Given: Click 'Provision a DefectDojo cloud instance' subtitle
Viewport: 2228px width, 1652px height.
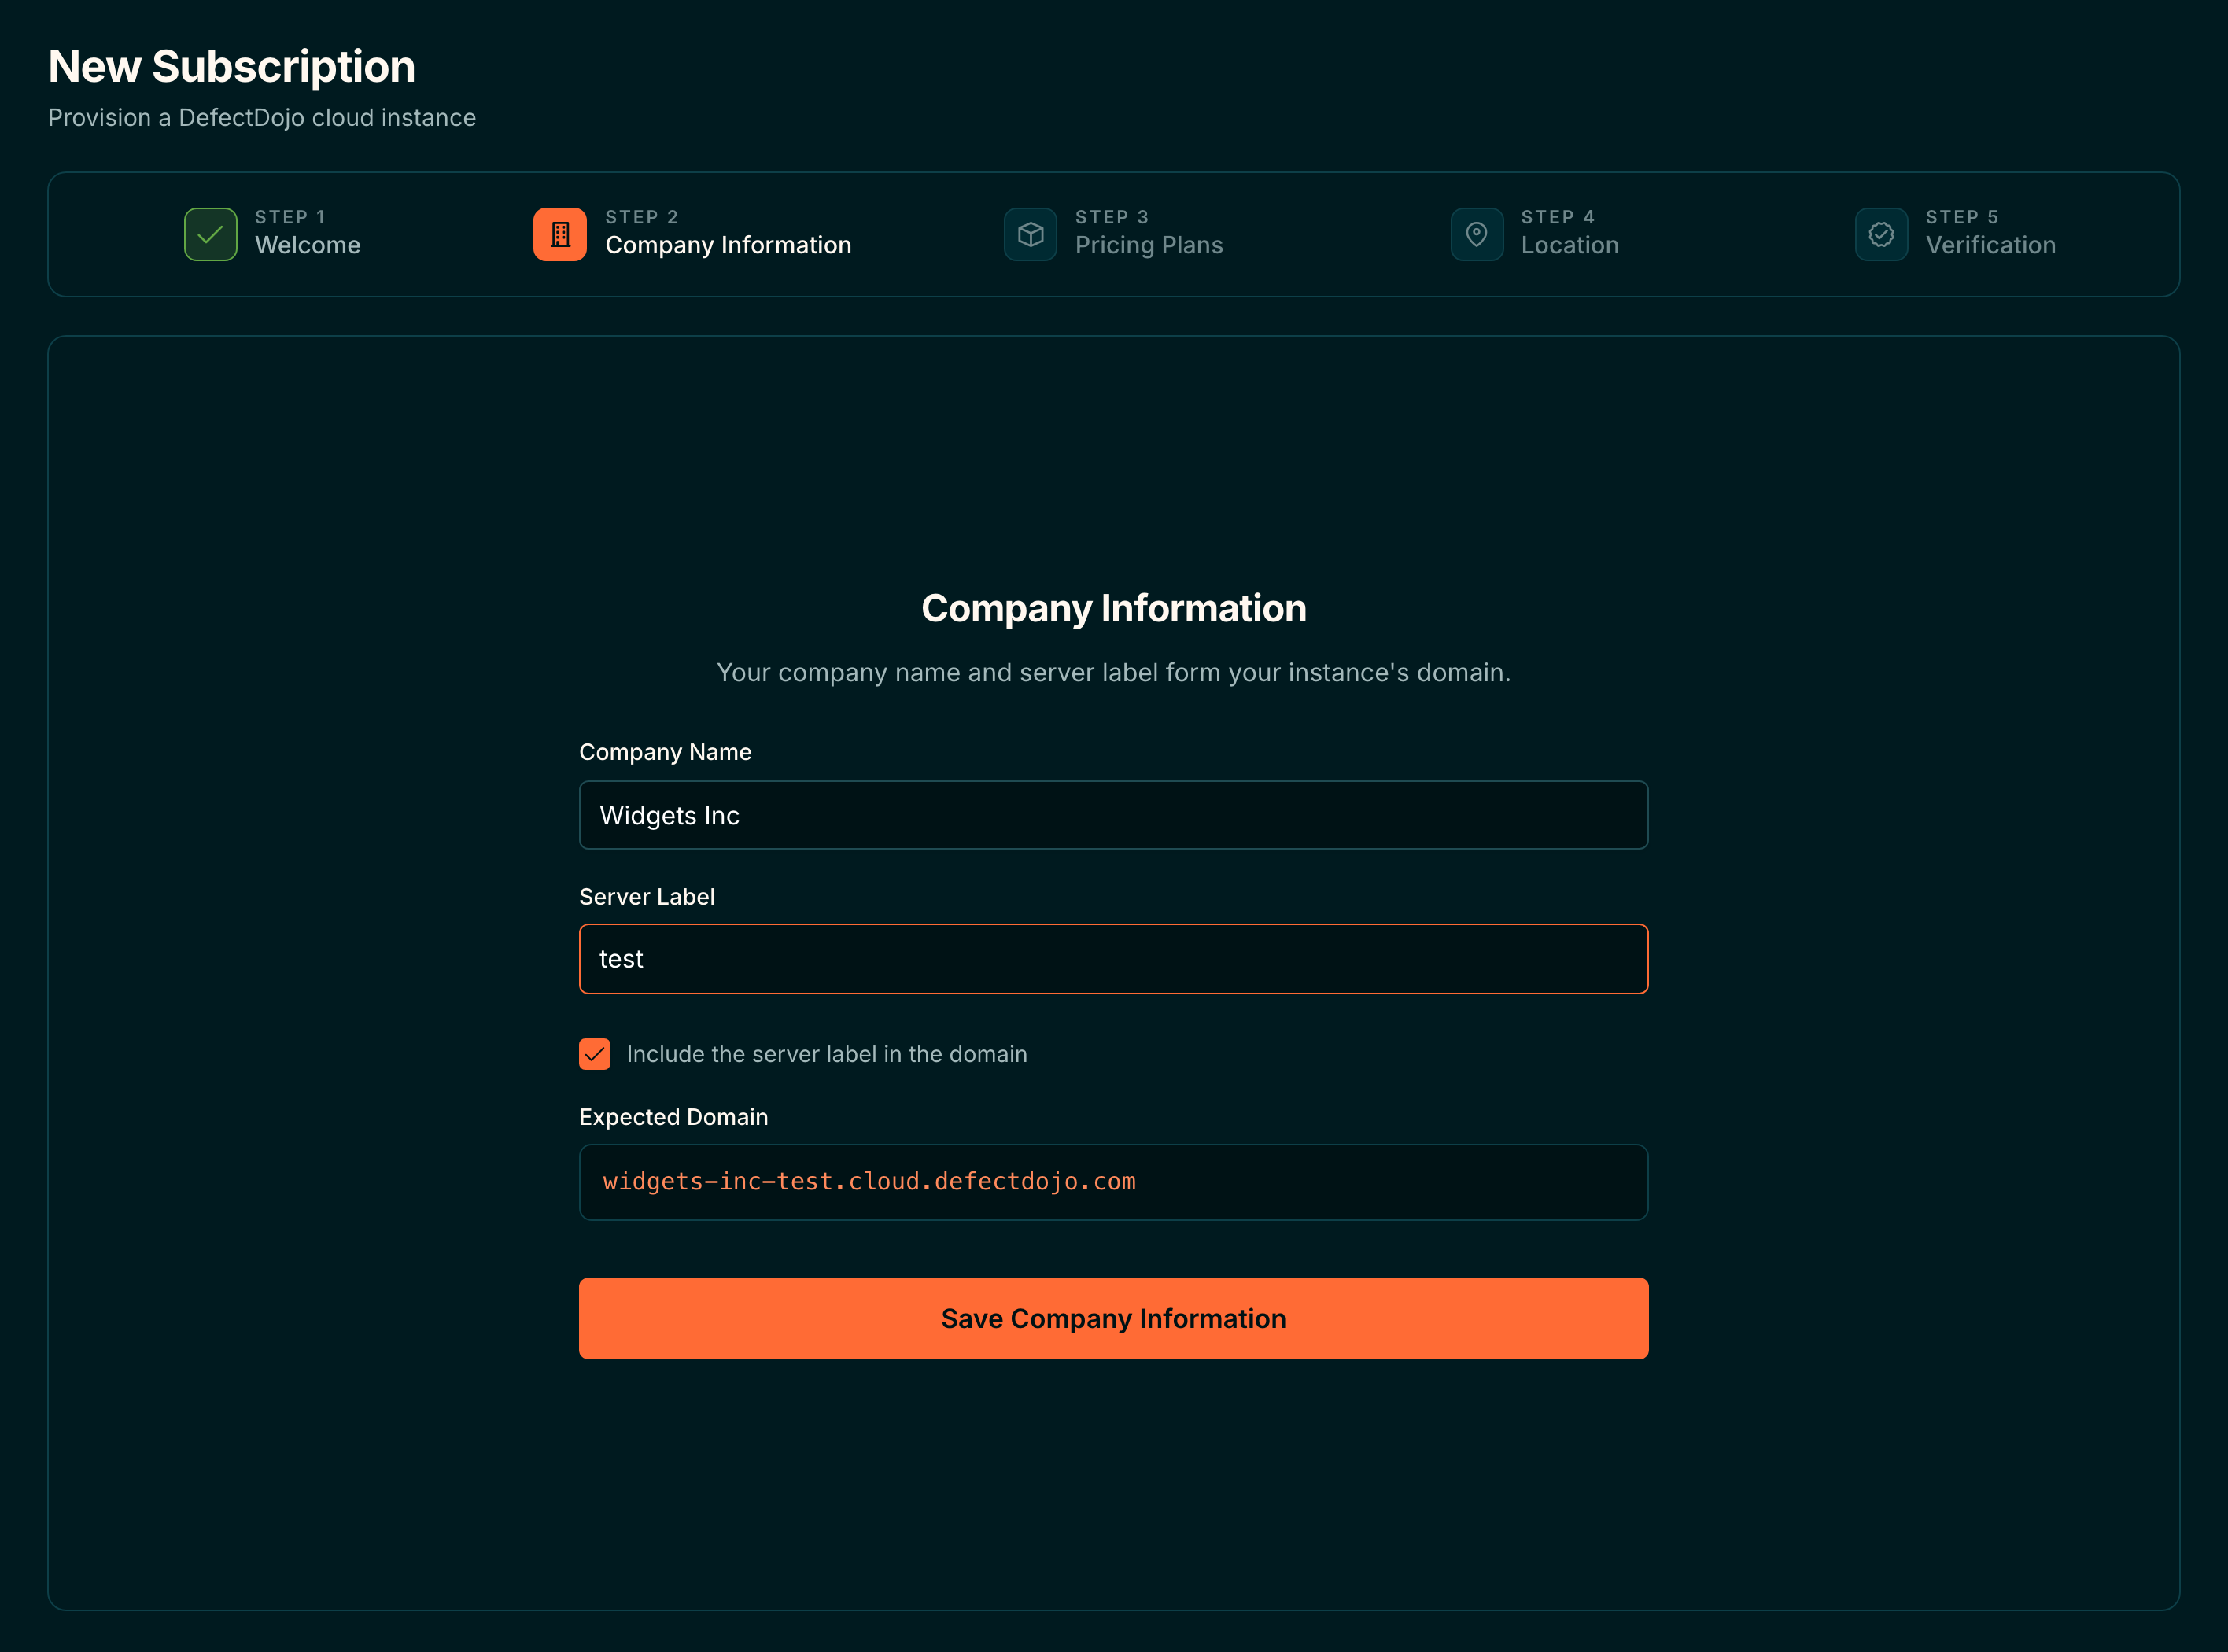Looking at the screenshot, I should click(262, 117).
